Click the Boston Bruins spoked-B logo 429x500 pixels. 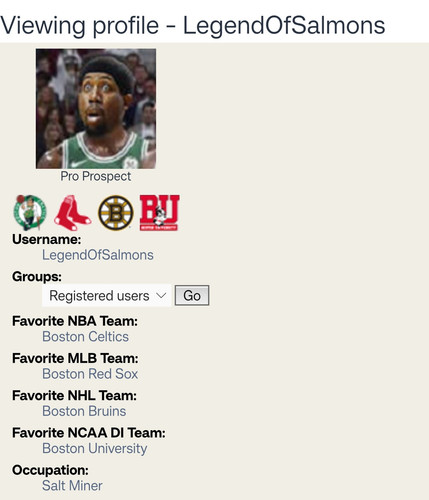[x=116, y=213]
